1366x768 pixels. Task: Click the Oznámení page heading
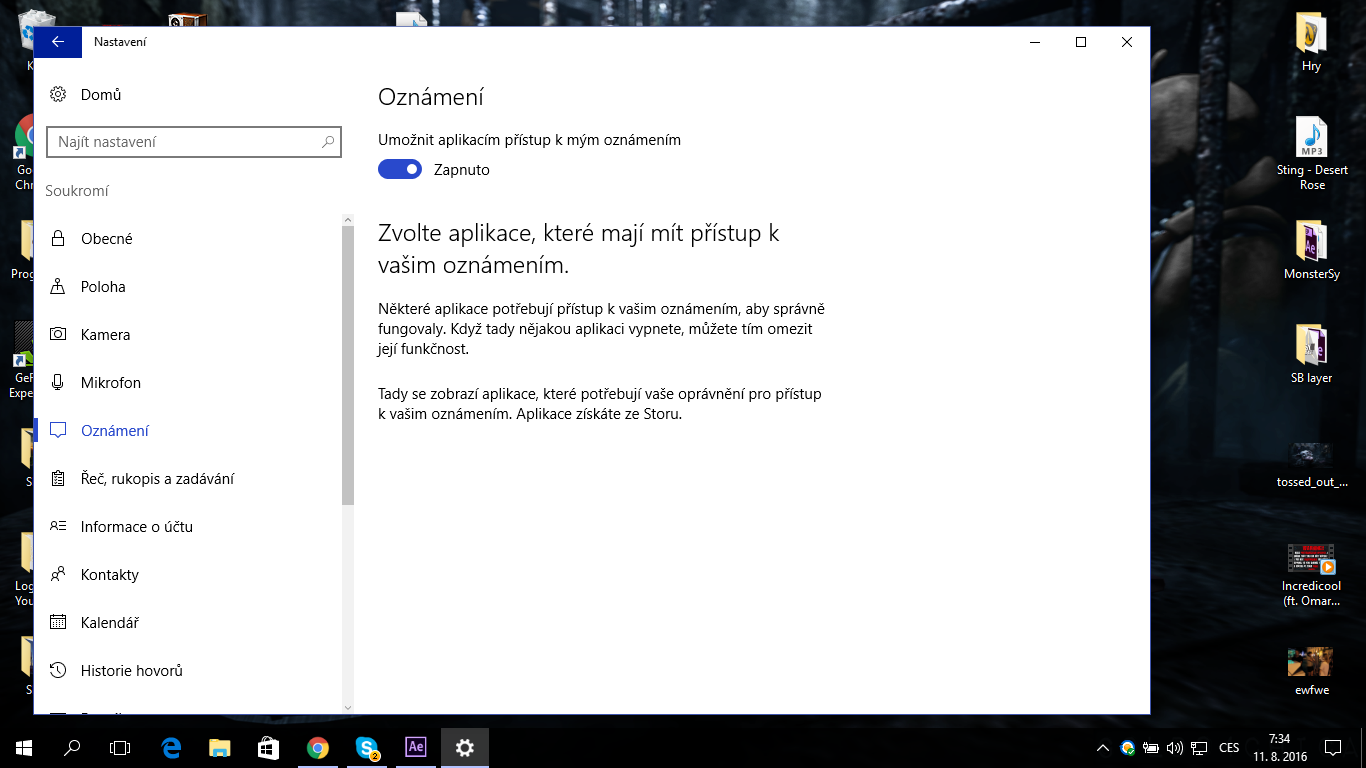point(431,97)
